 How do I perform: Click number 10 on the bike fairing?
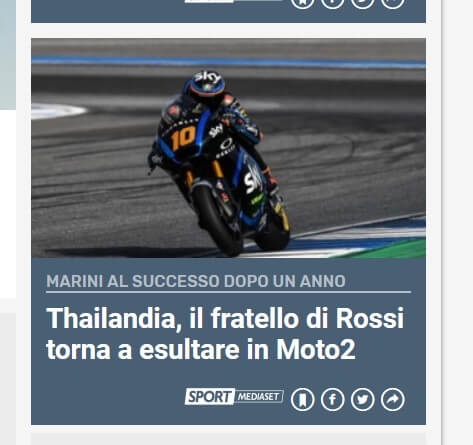pyautogui.click(x=183, y=138)
